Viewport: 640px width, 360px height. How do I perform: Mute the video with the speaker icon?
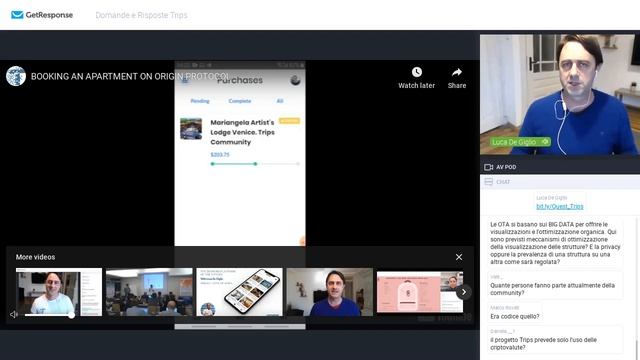pyautogui.click(x=13, y=315)
